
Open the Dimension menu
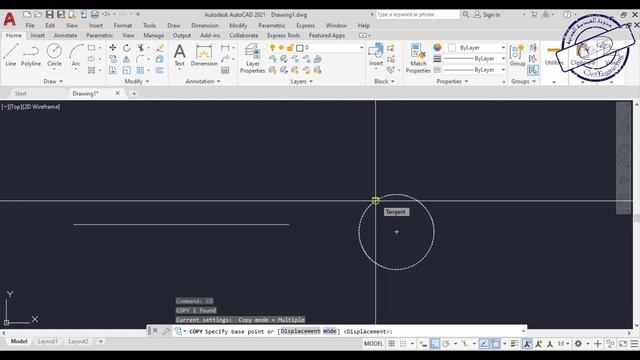click(204, 25)
